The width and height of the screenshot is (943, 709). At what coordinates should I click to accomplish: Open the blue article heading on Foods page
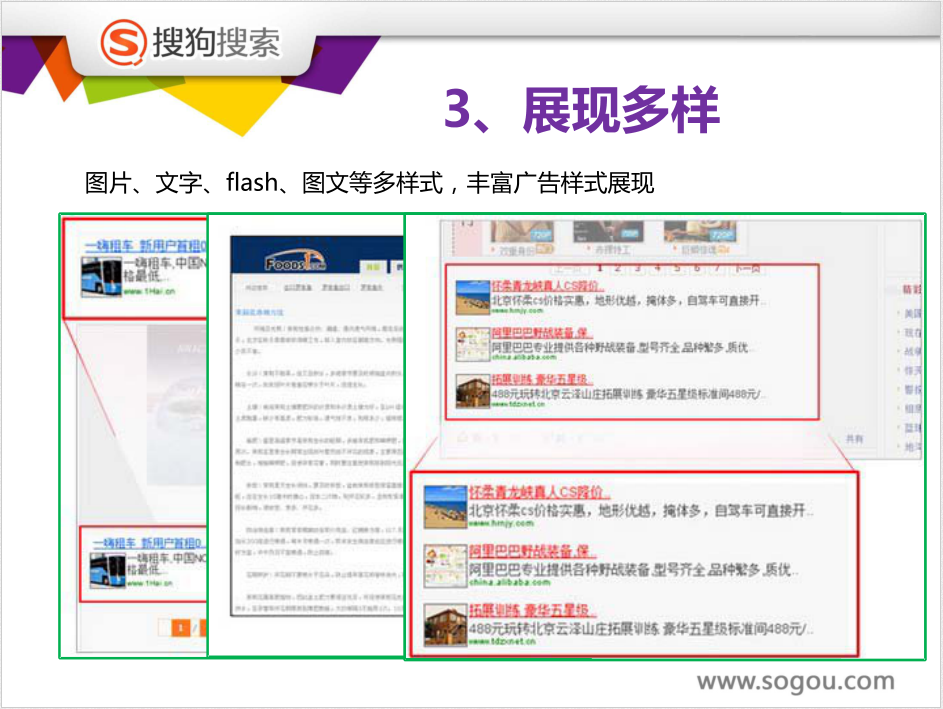pyautogui.click(x=259, y=313)
